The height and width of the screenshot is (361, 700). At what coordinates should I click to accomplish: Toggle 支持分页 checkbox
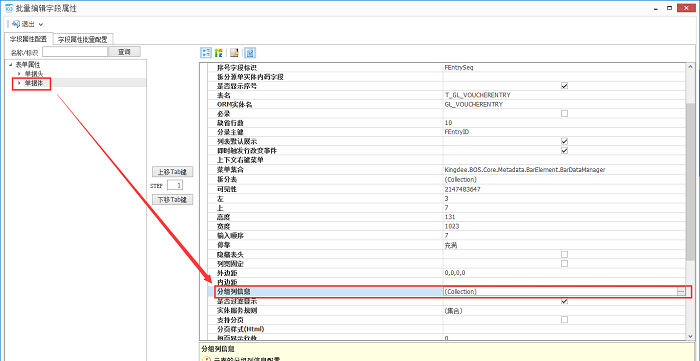(564, 320)
